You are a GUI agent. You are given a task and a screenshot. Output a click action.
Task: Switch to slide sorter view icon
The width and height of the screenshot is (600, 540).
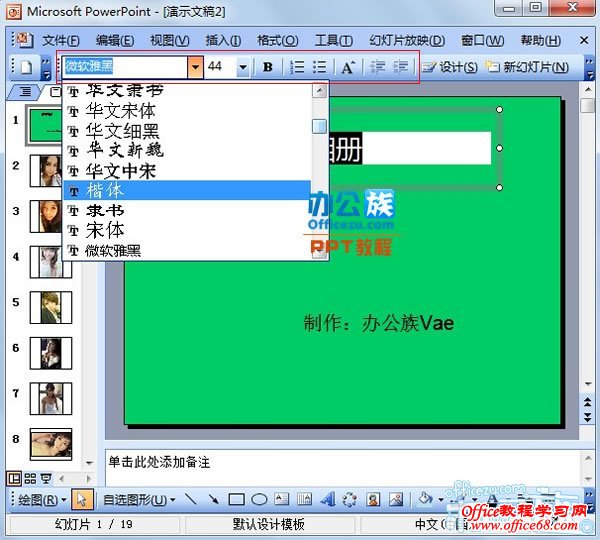[x=30, y=478]
